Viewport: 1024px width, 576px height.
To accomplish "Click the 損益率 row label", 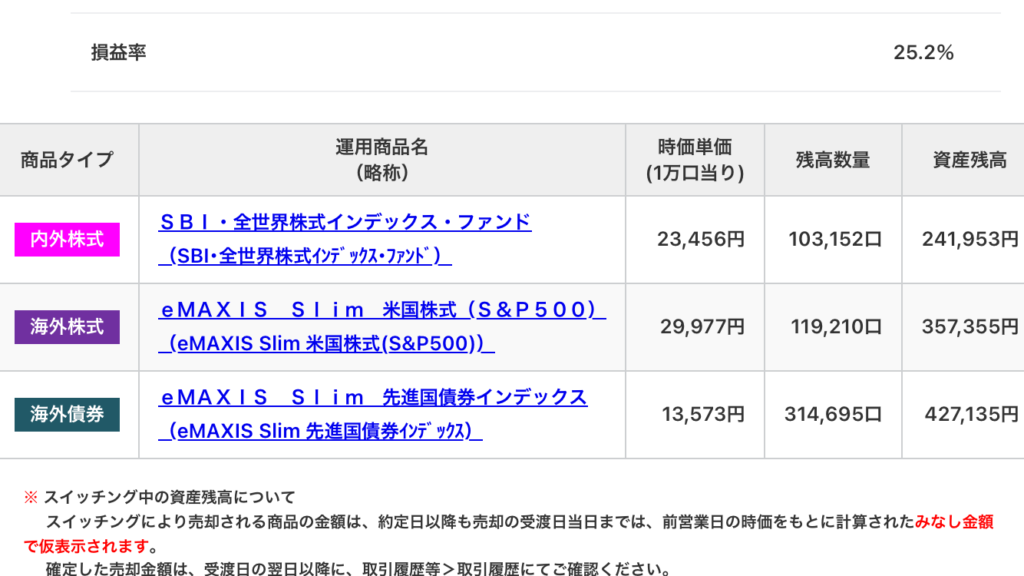I will [x=118, y=53].
